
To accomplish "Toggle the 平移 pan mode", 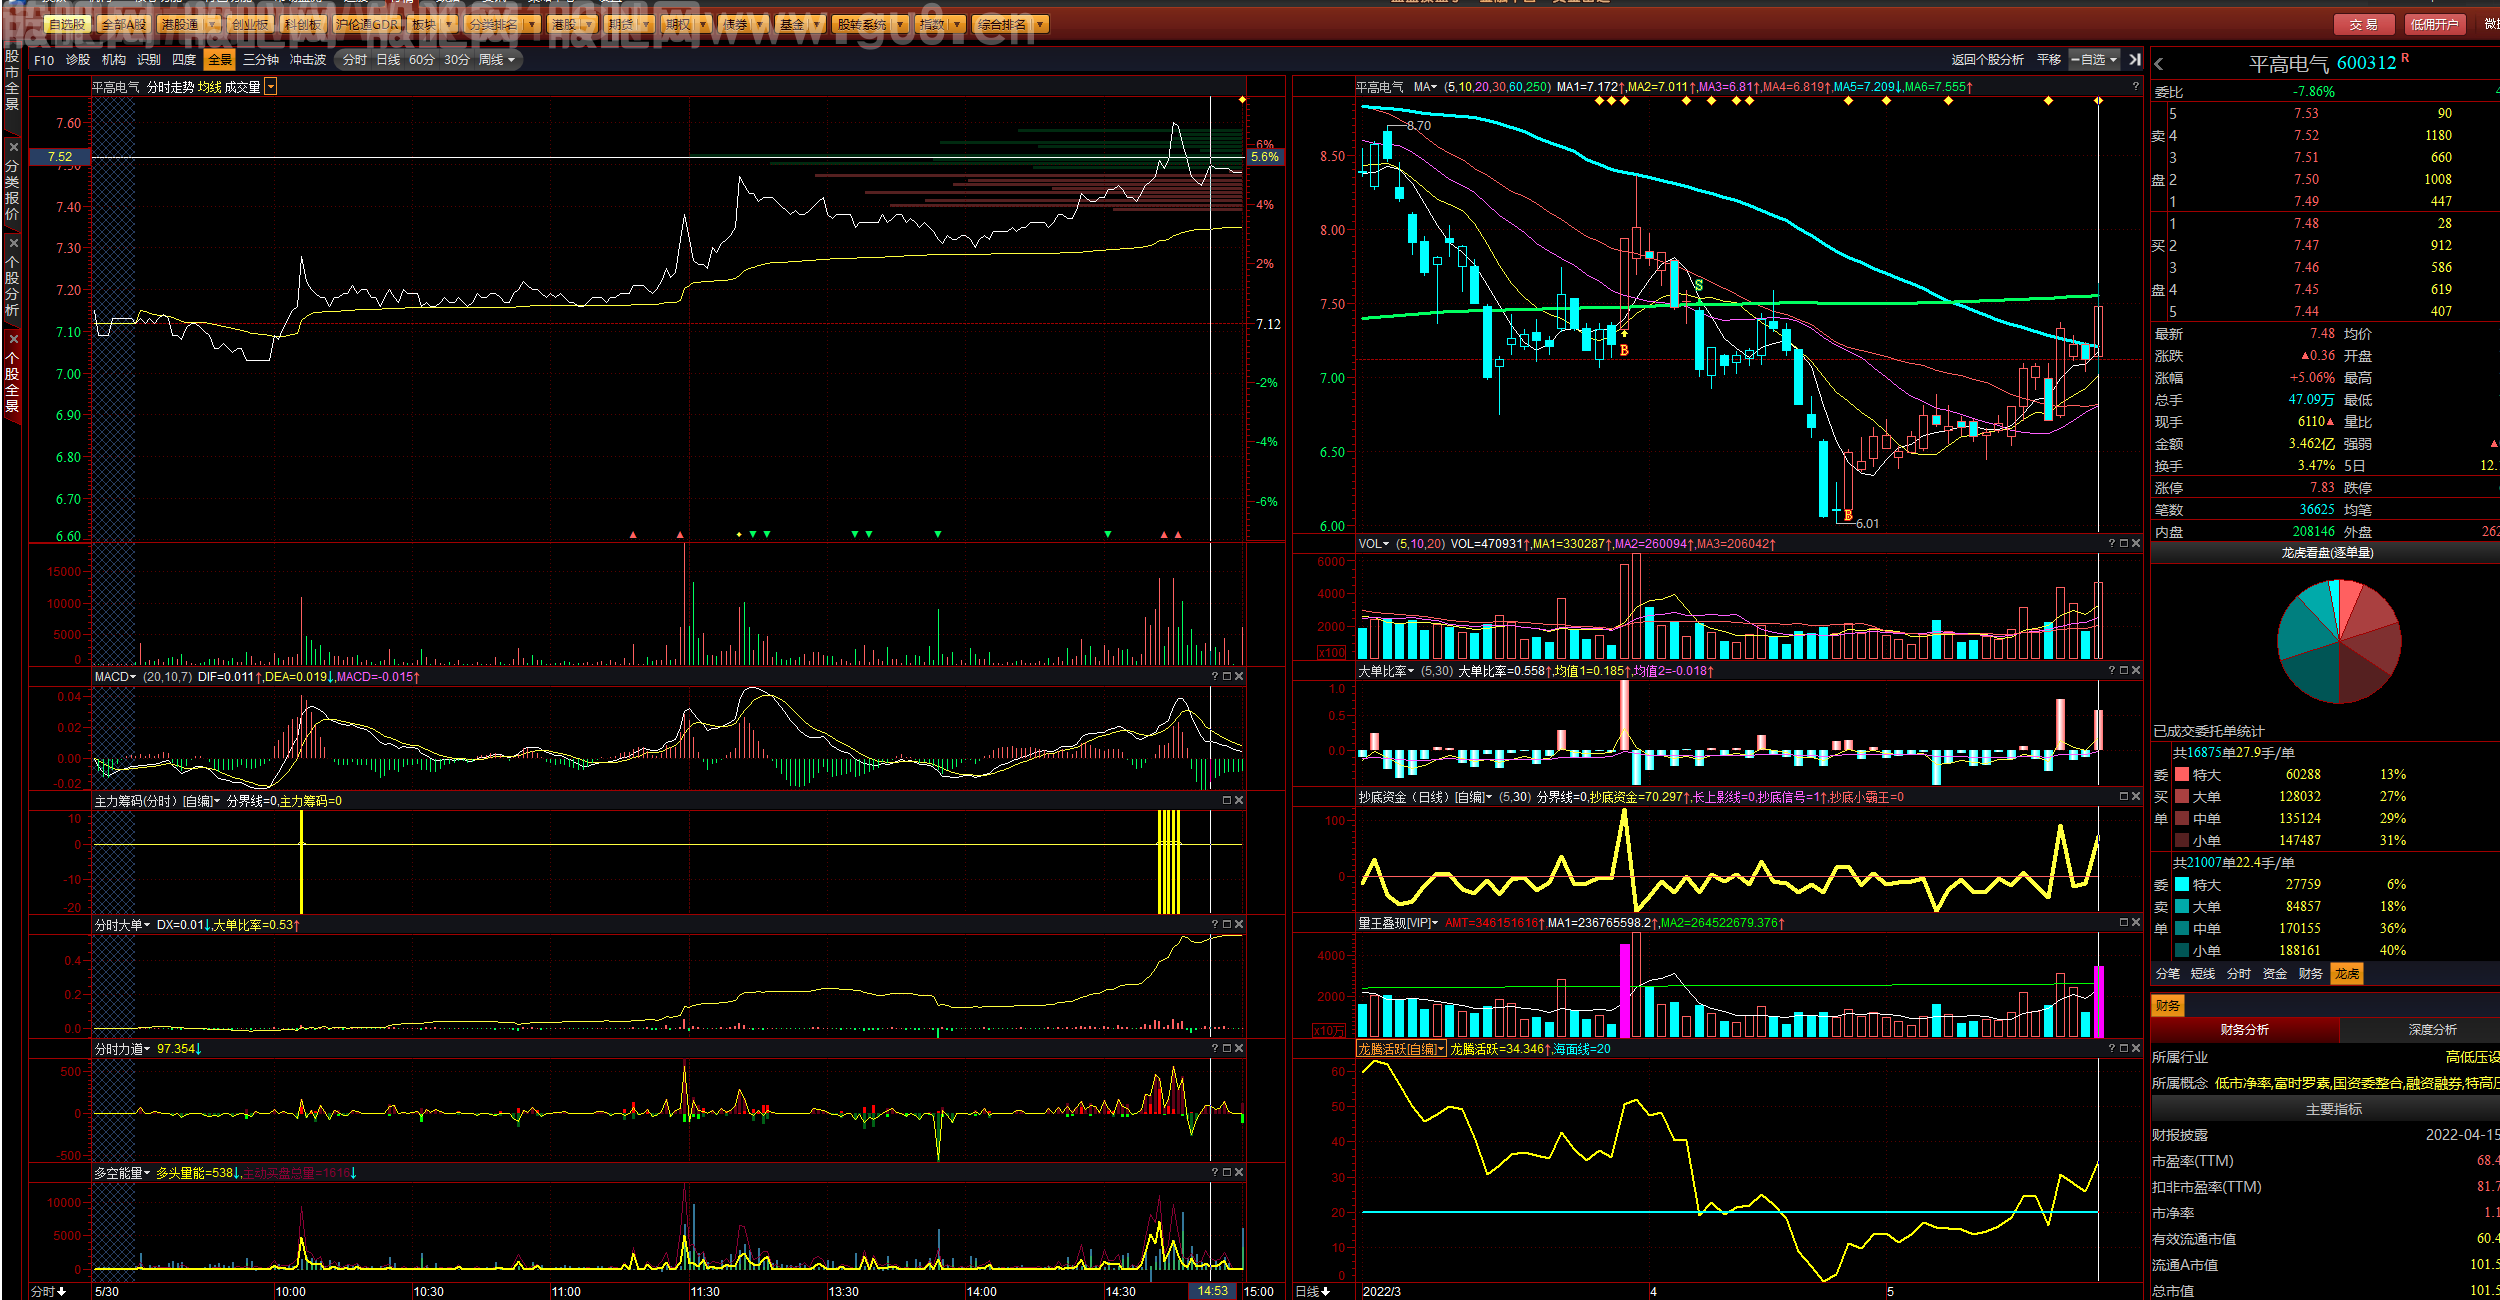I will pos(2049,60).
